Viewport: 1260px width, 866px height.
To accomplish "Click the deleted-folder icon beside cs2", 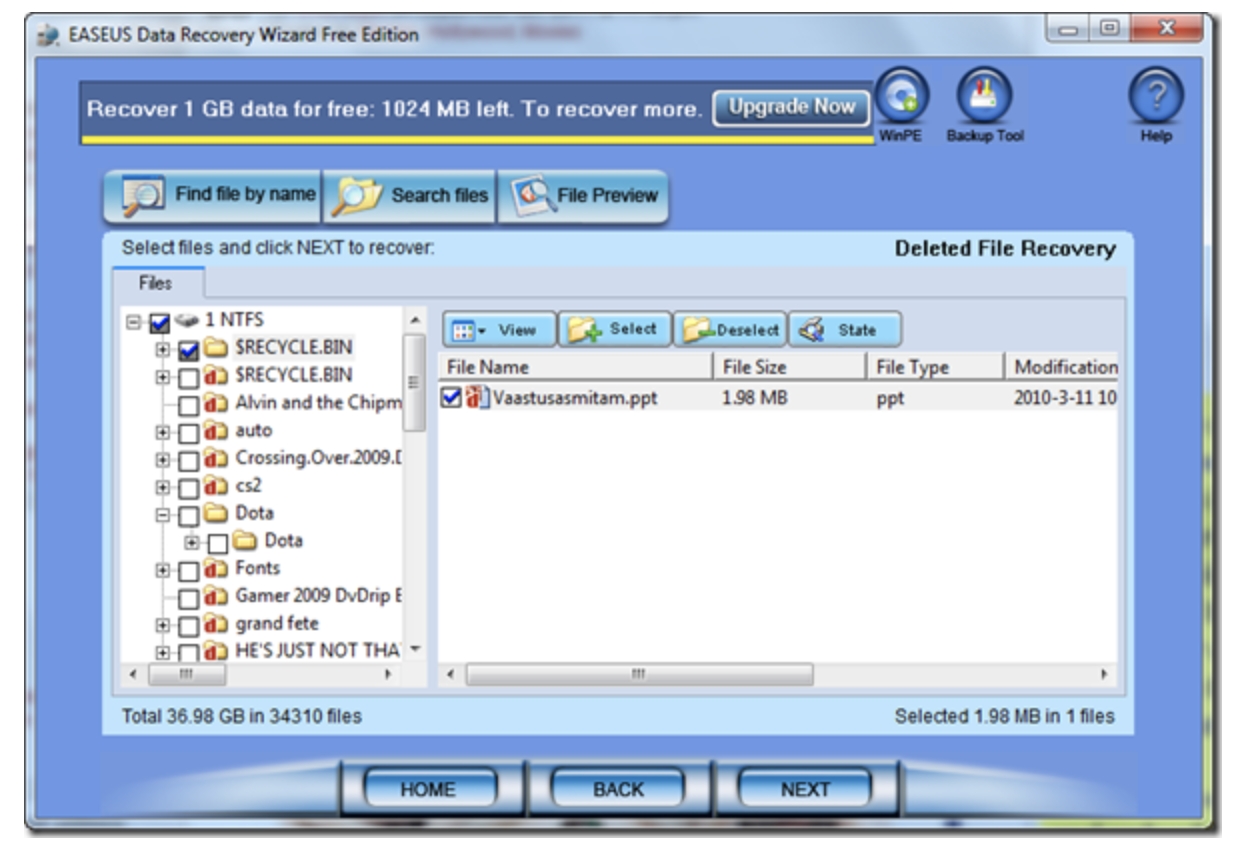I will 216,487.
